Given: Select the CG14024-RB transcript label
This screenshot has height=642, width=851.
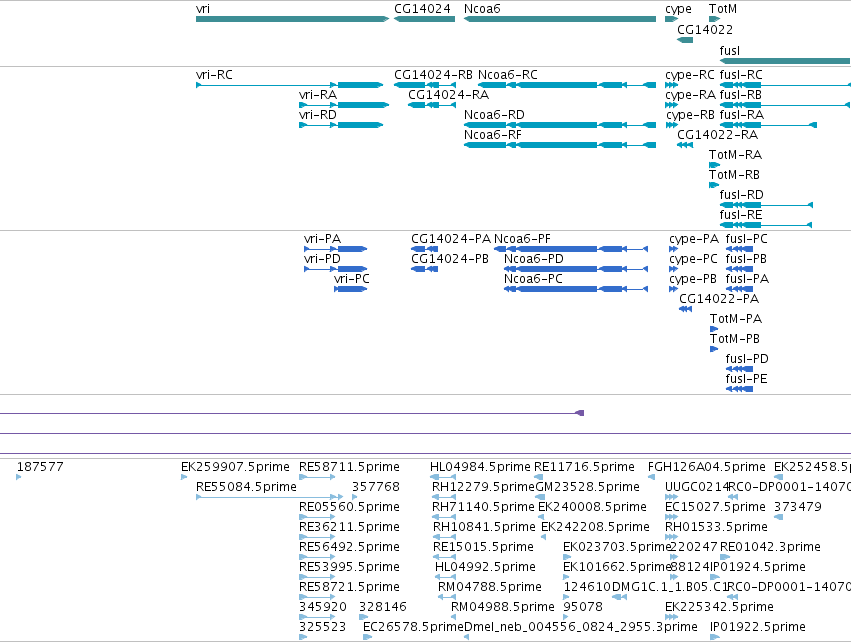Looking at the screenshot, I should [x=433, y=74].
